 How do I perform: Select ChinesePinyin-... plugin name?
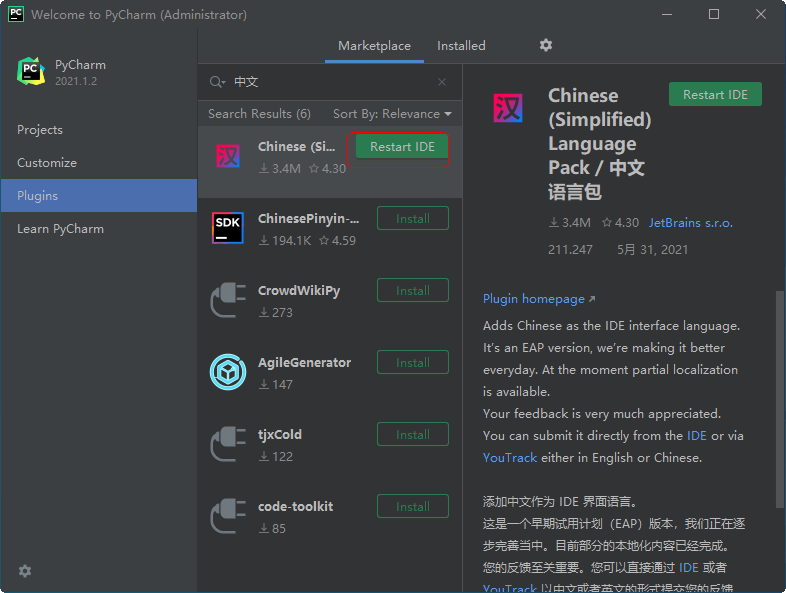point(308,219)
